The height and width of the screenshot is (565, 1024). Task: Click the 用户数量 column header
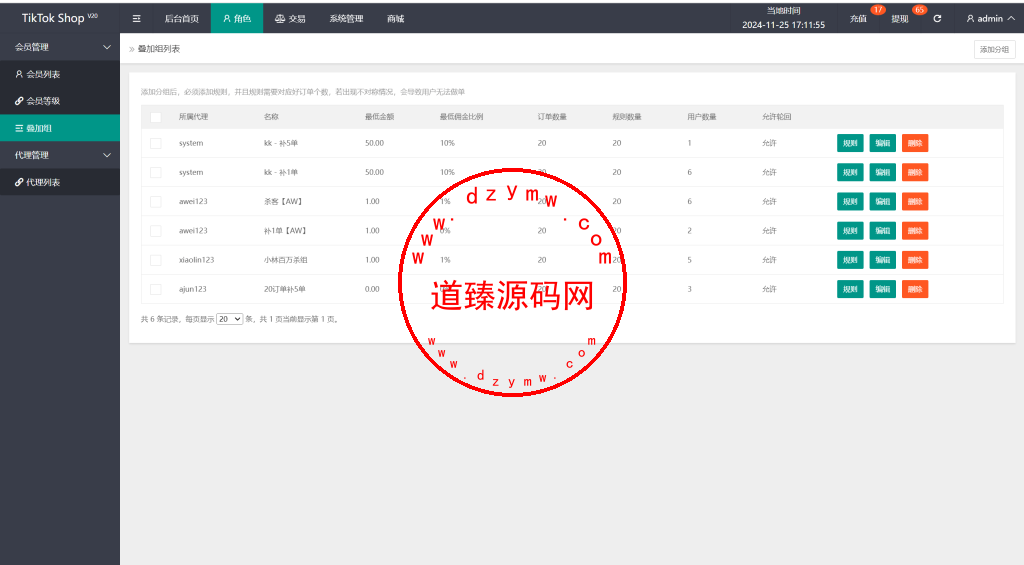(x=702, y=117)
